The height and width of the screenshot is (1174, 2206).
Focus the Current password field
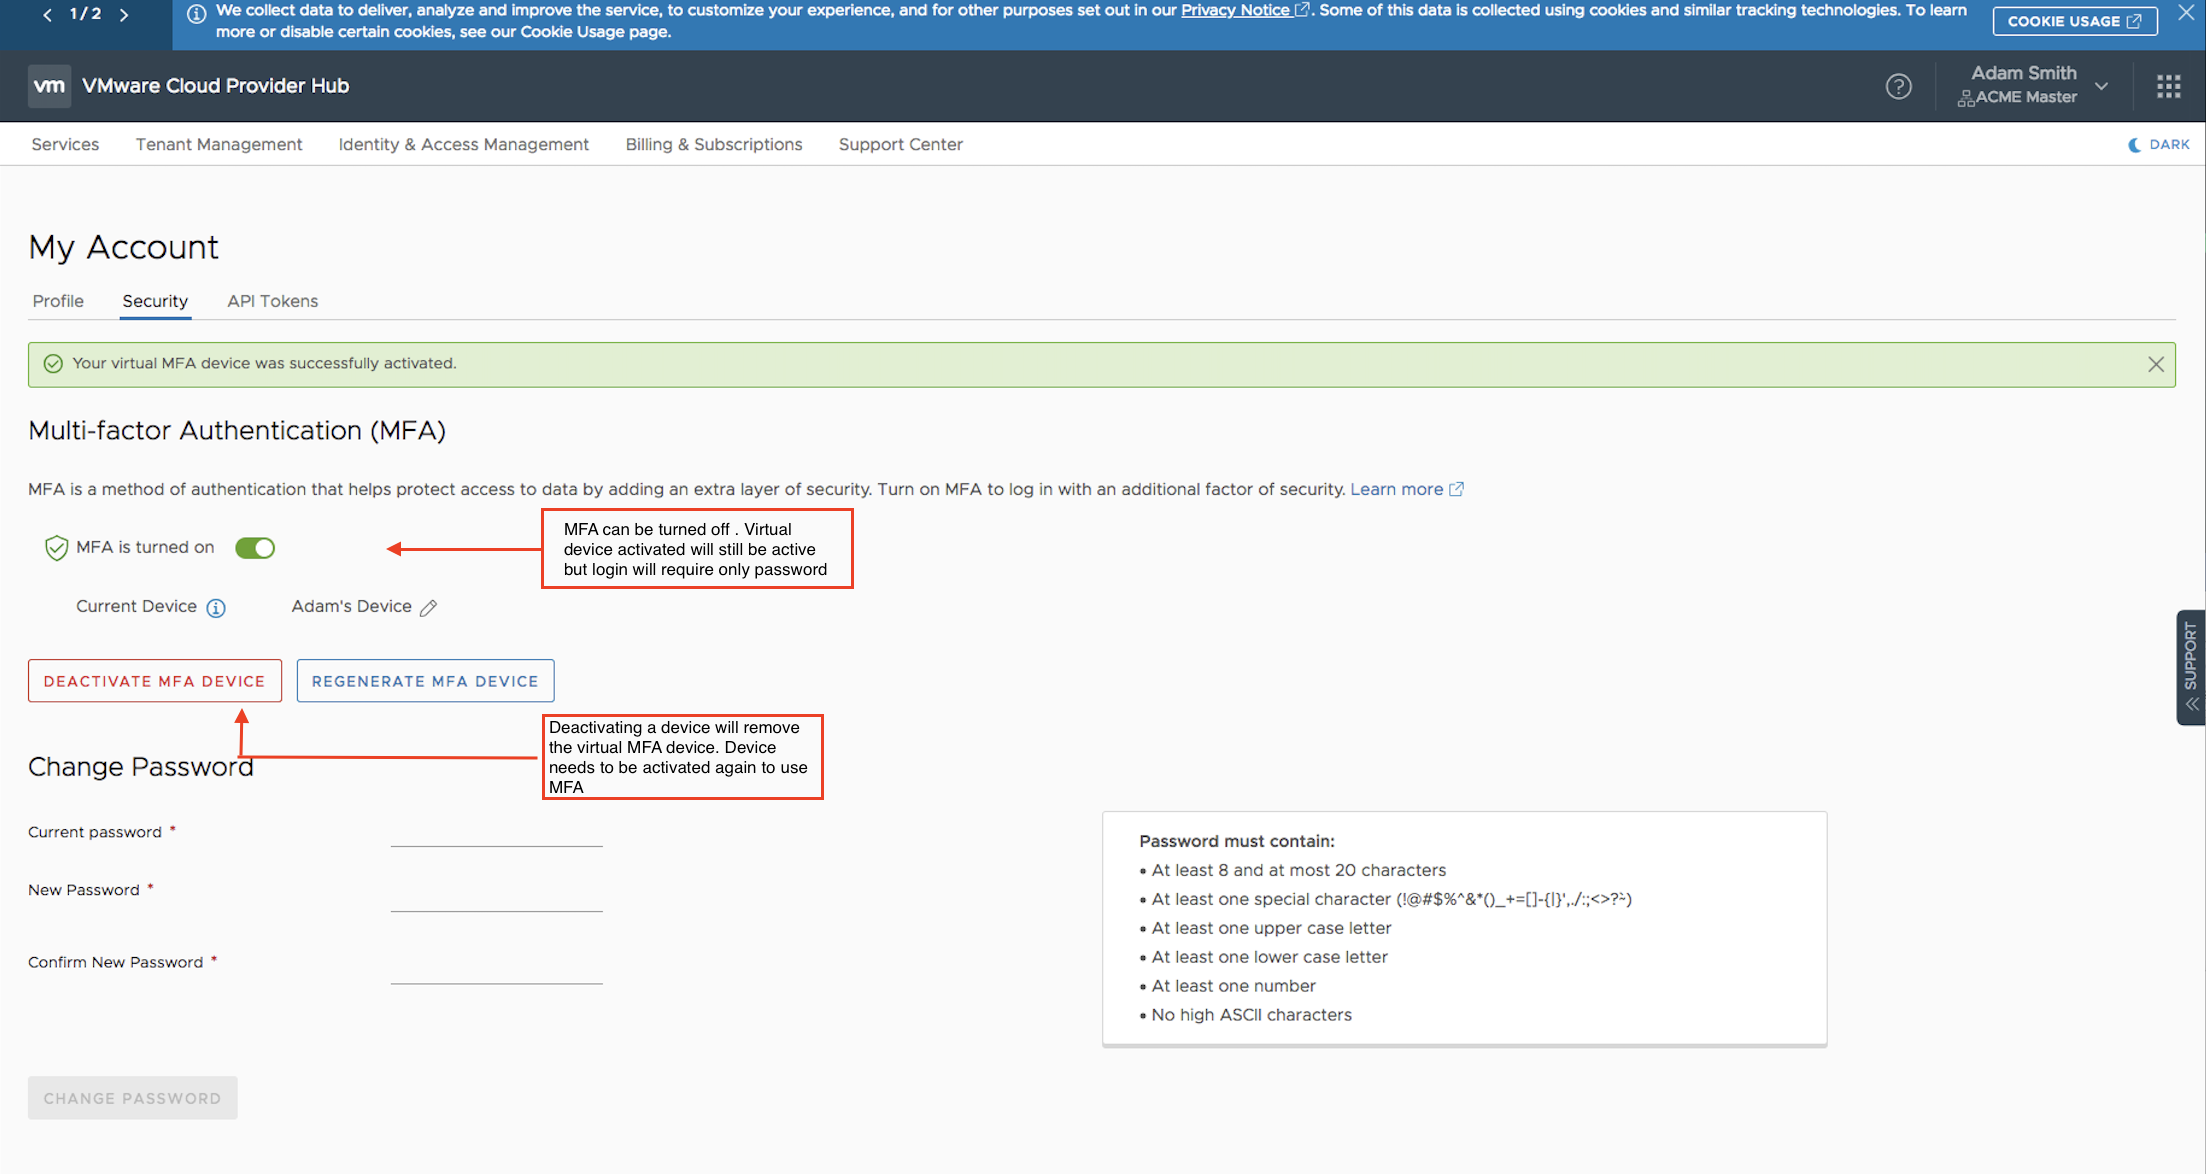coord(496,833)
